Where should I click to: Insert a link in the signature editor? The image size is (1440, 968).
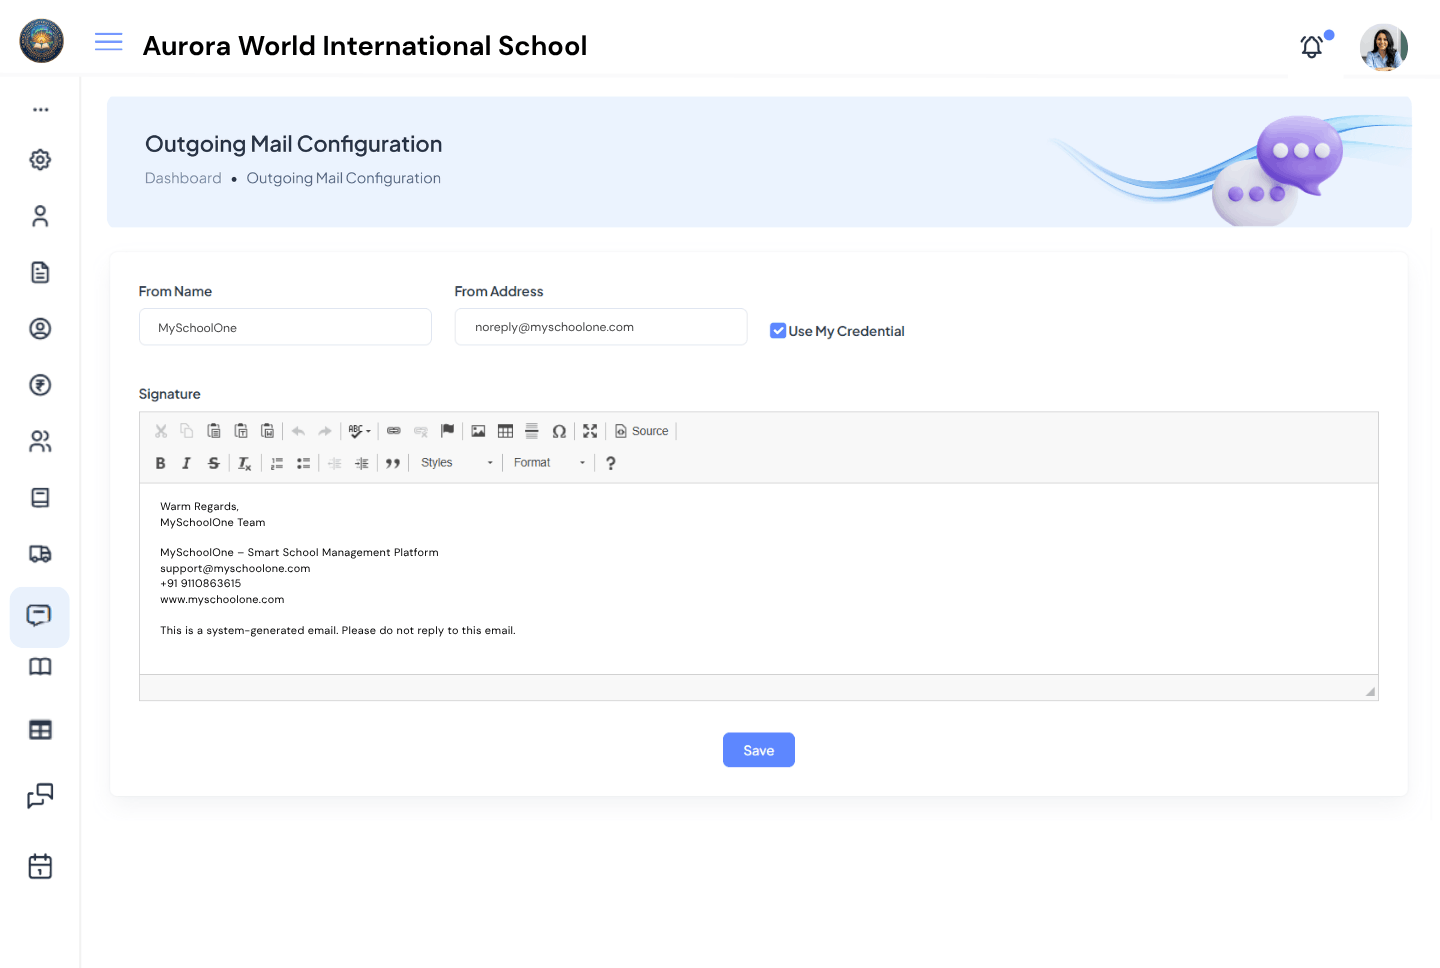tap(393, 430)
